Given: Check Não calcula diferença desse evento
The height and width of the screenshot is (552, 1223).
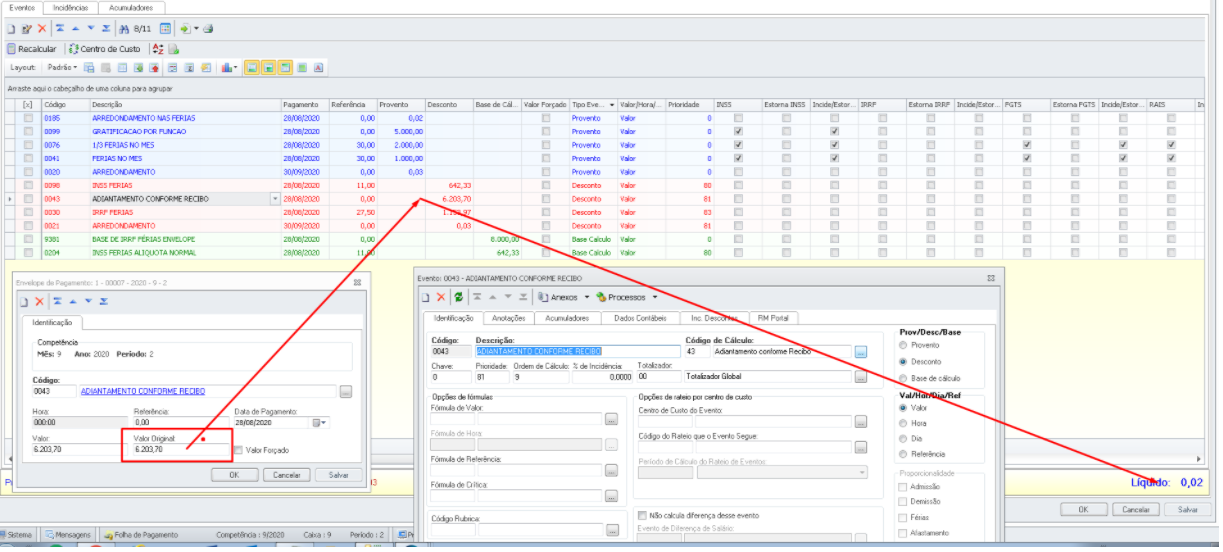Looking at the screenshot, I should click(x=642, y=515).
